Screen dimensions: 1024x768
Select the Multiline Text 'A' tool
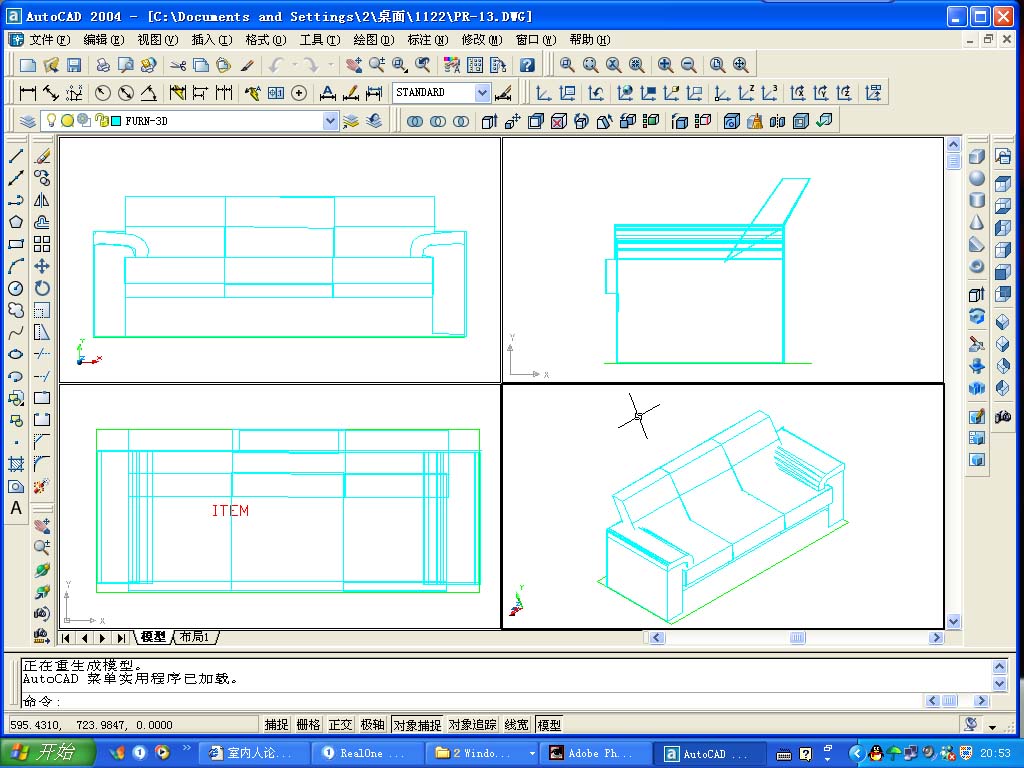pyautogui.click(x=16, y=508)
